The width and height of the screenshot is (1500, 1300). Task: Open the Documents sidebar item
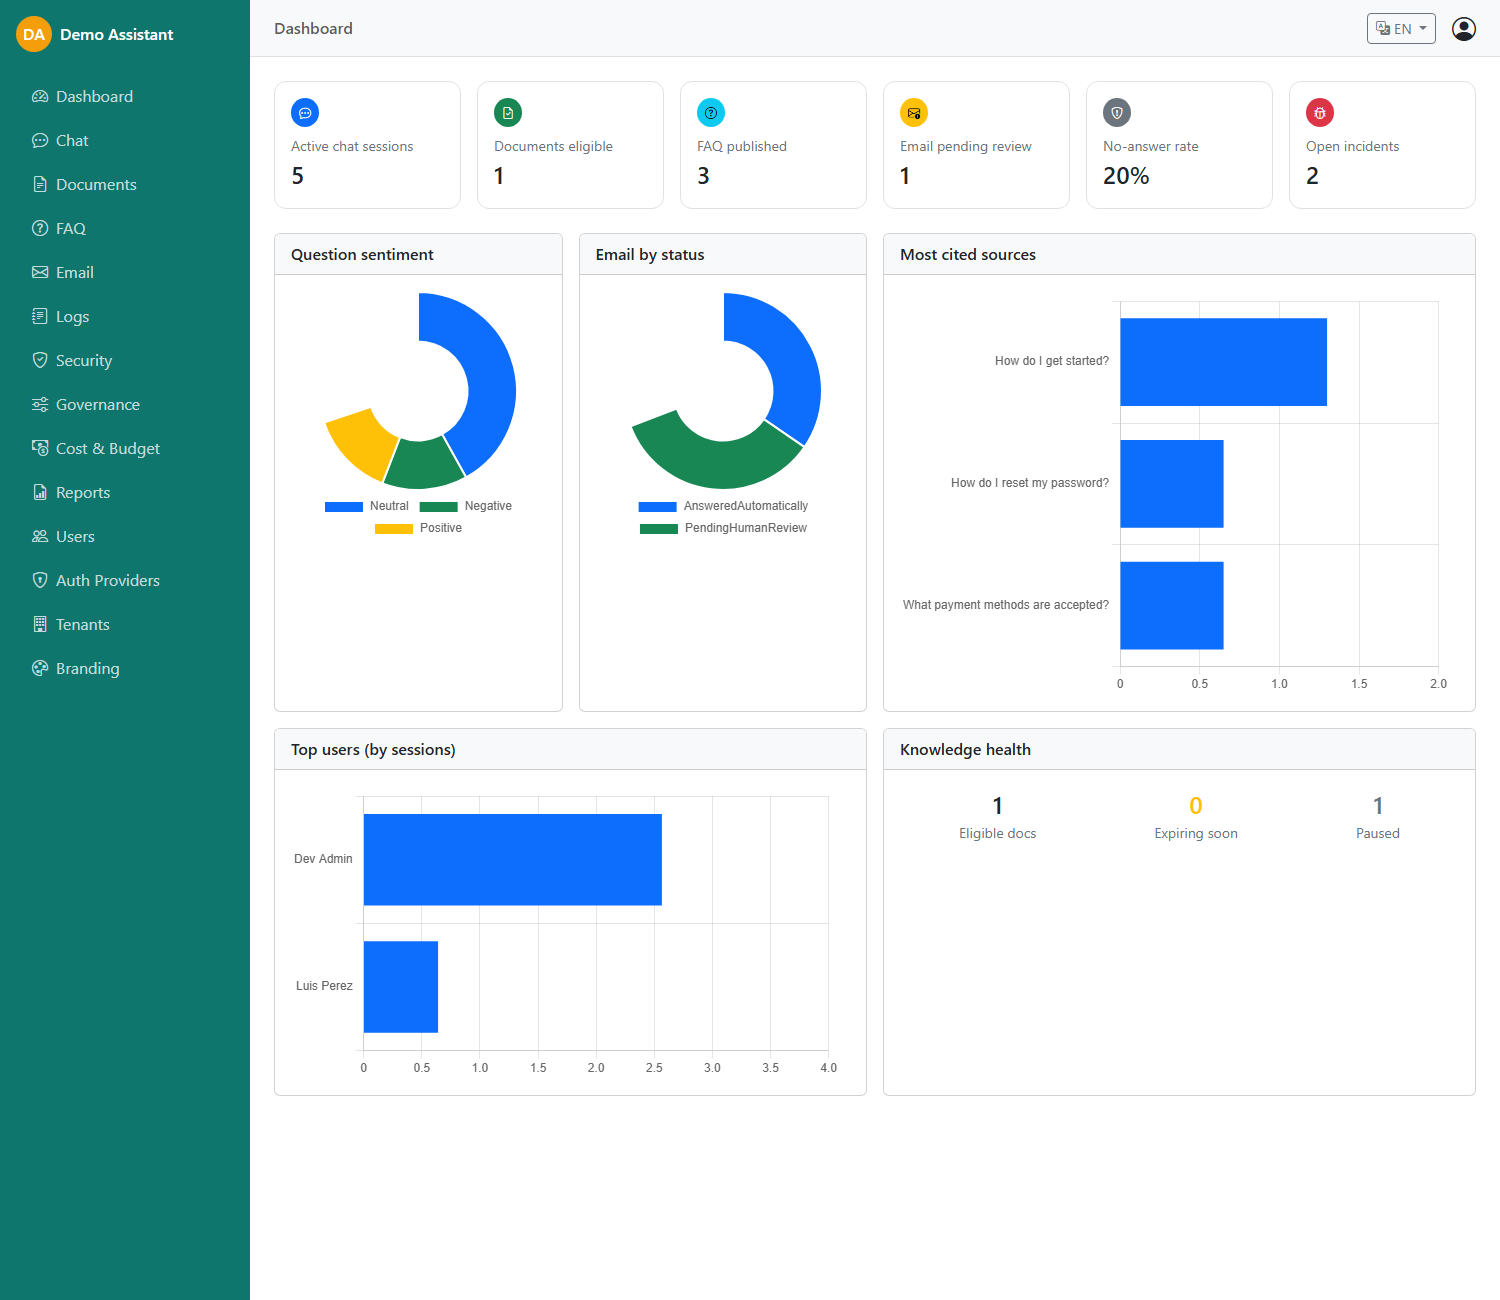pyautogui.click(x=125, y=185)
